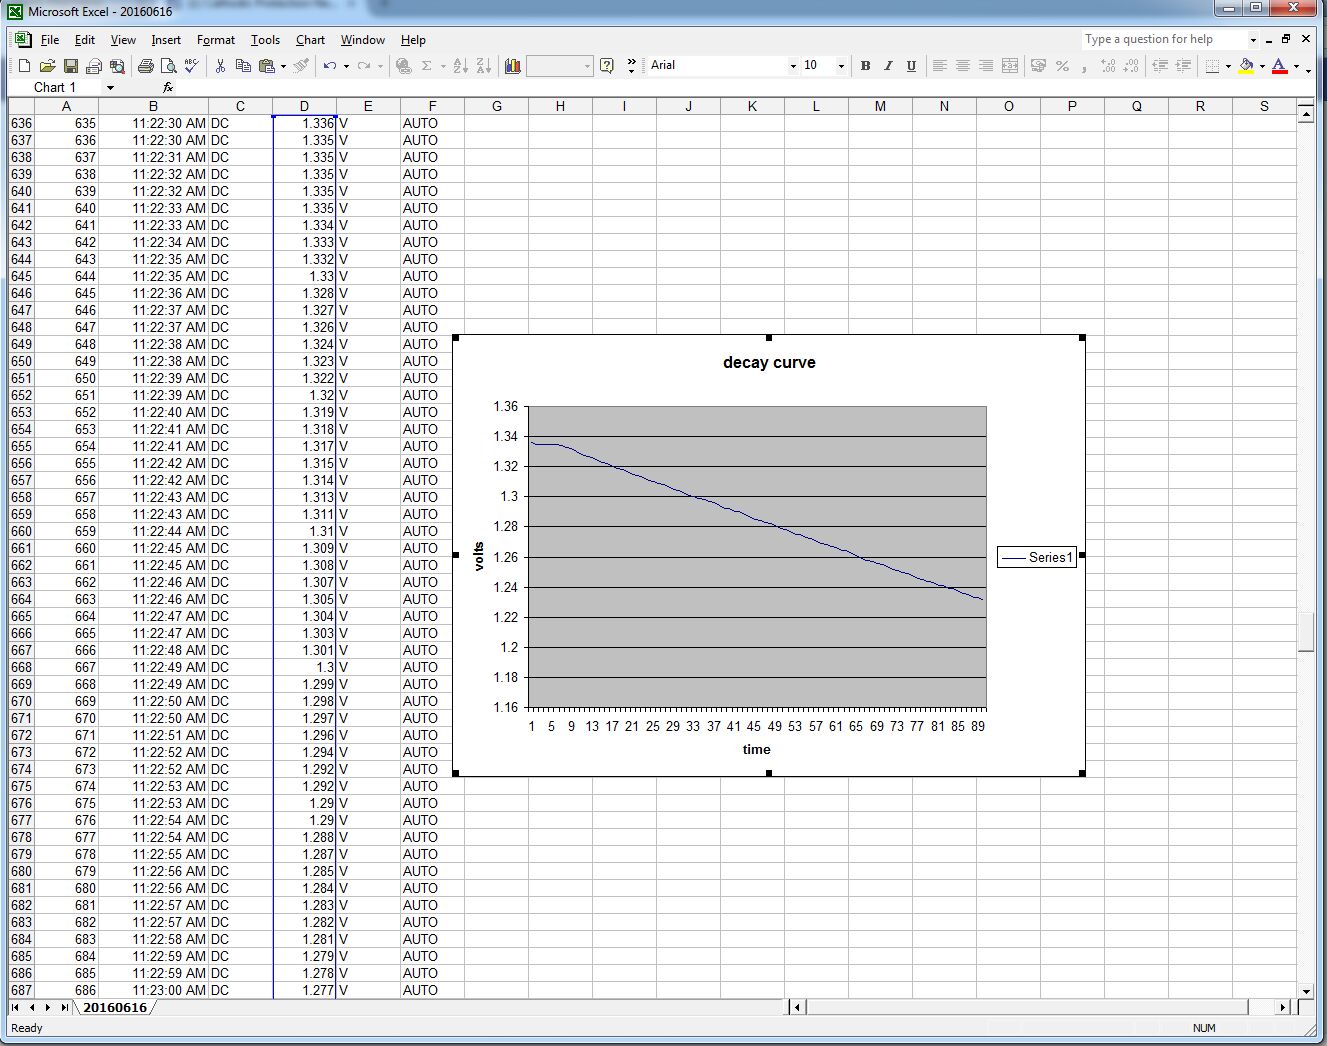Image resolution: width=1327 pixels, height=1046 pixels.
Task: Switch to the 20160616 sheet tab
Action: (x=114, y=1007)
